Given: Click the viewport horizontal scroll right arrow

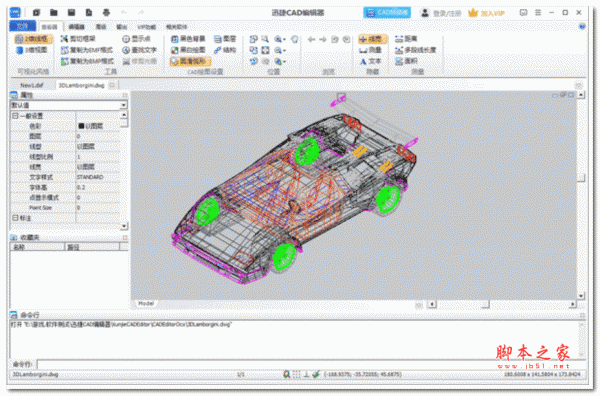Looking at the screenshot, I should coord(572,304).
